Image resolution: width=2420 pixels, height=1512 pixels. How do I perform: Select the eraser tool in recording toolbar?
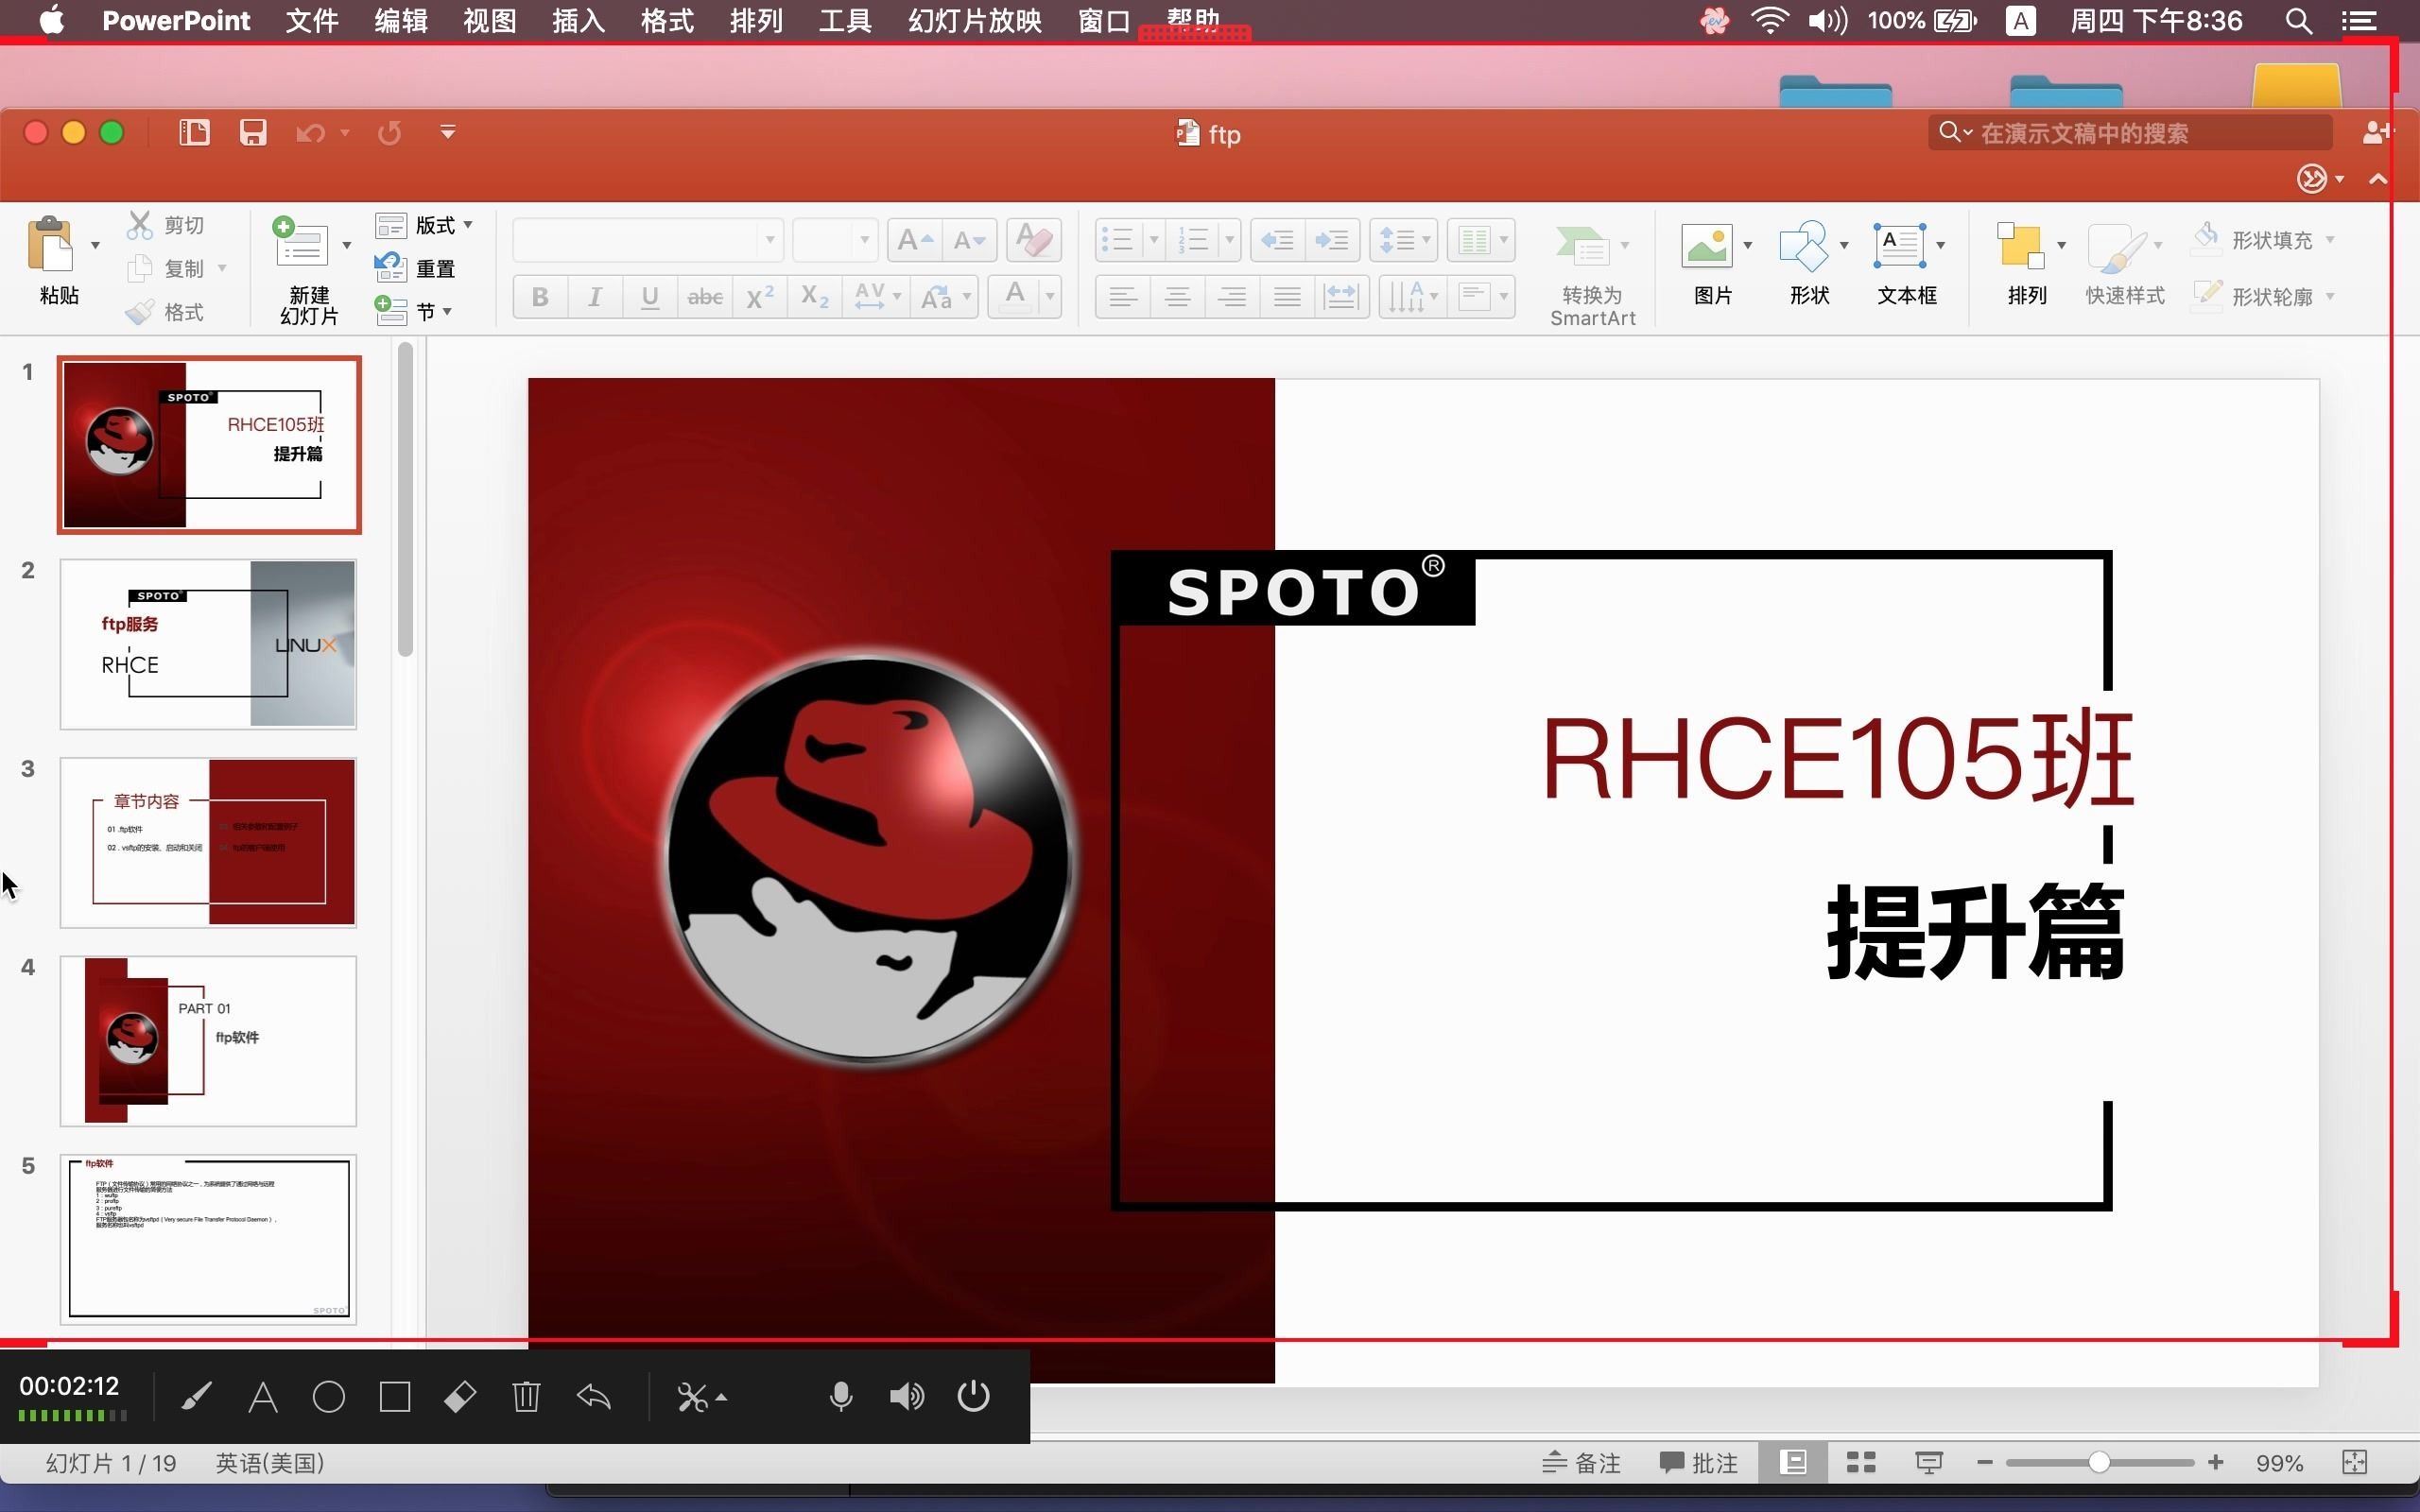460,1396
